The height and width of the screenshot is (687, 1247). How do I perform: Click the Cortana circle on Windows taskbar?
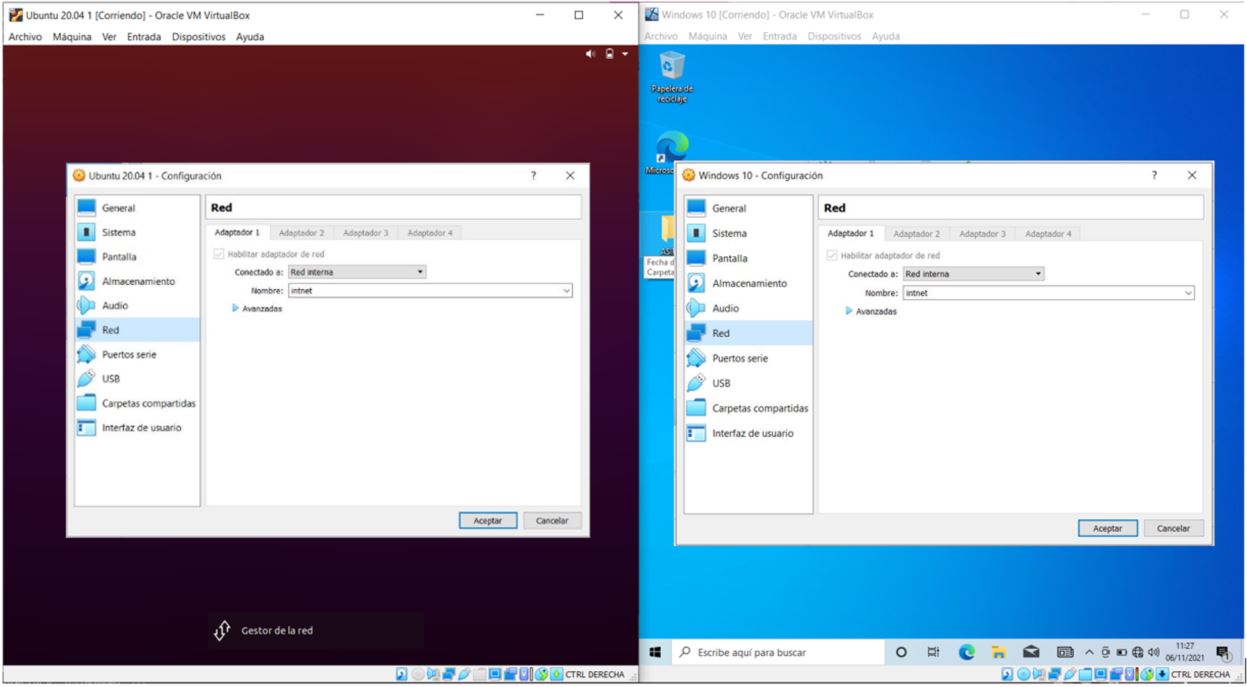903,653
